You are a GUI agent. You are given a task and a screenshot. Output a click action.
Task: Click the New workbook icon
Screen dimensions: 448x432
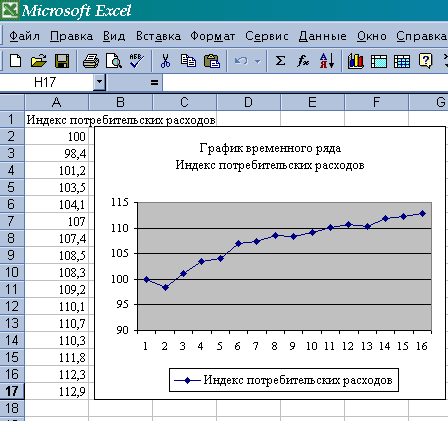coord(15,61)
